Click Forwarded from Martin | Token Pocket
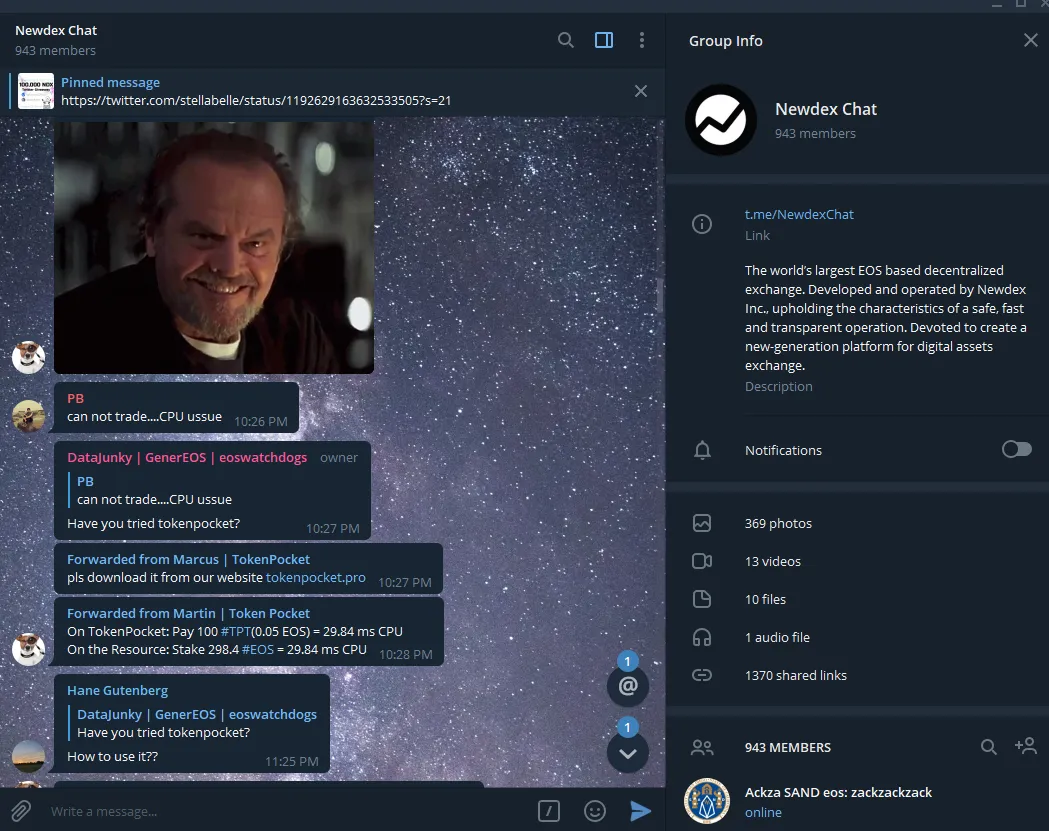The width and height of the screenshot is (1049, 831). pyautogui.click(x=188, y=614)
